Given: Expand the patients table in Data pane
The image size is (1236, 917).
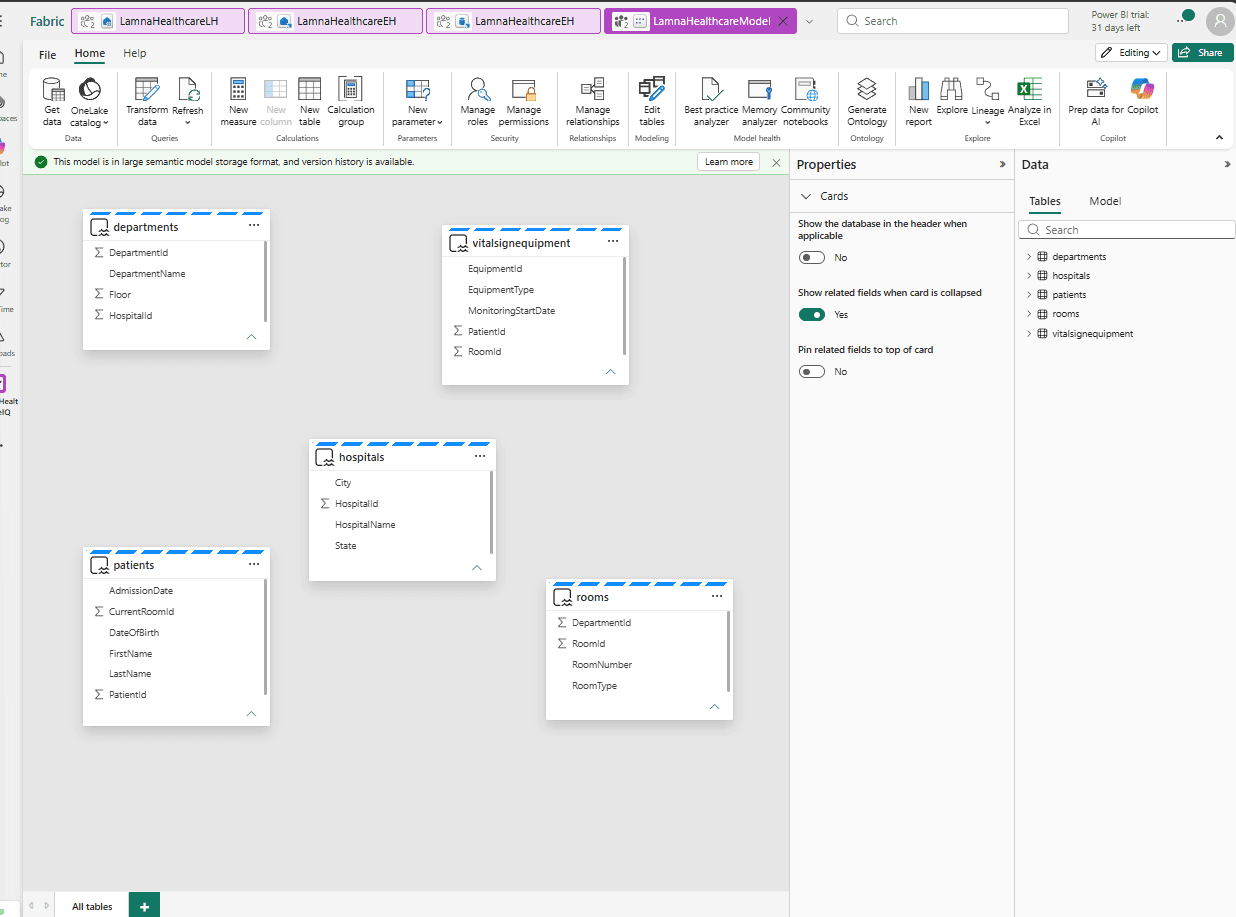Looking at the screenshot, I should 1028,295.
